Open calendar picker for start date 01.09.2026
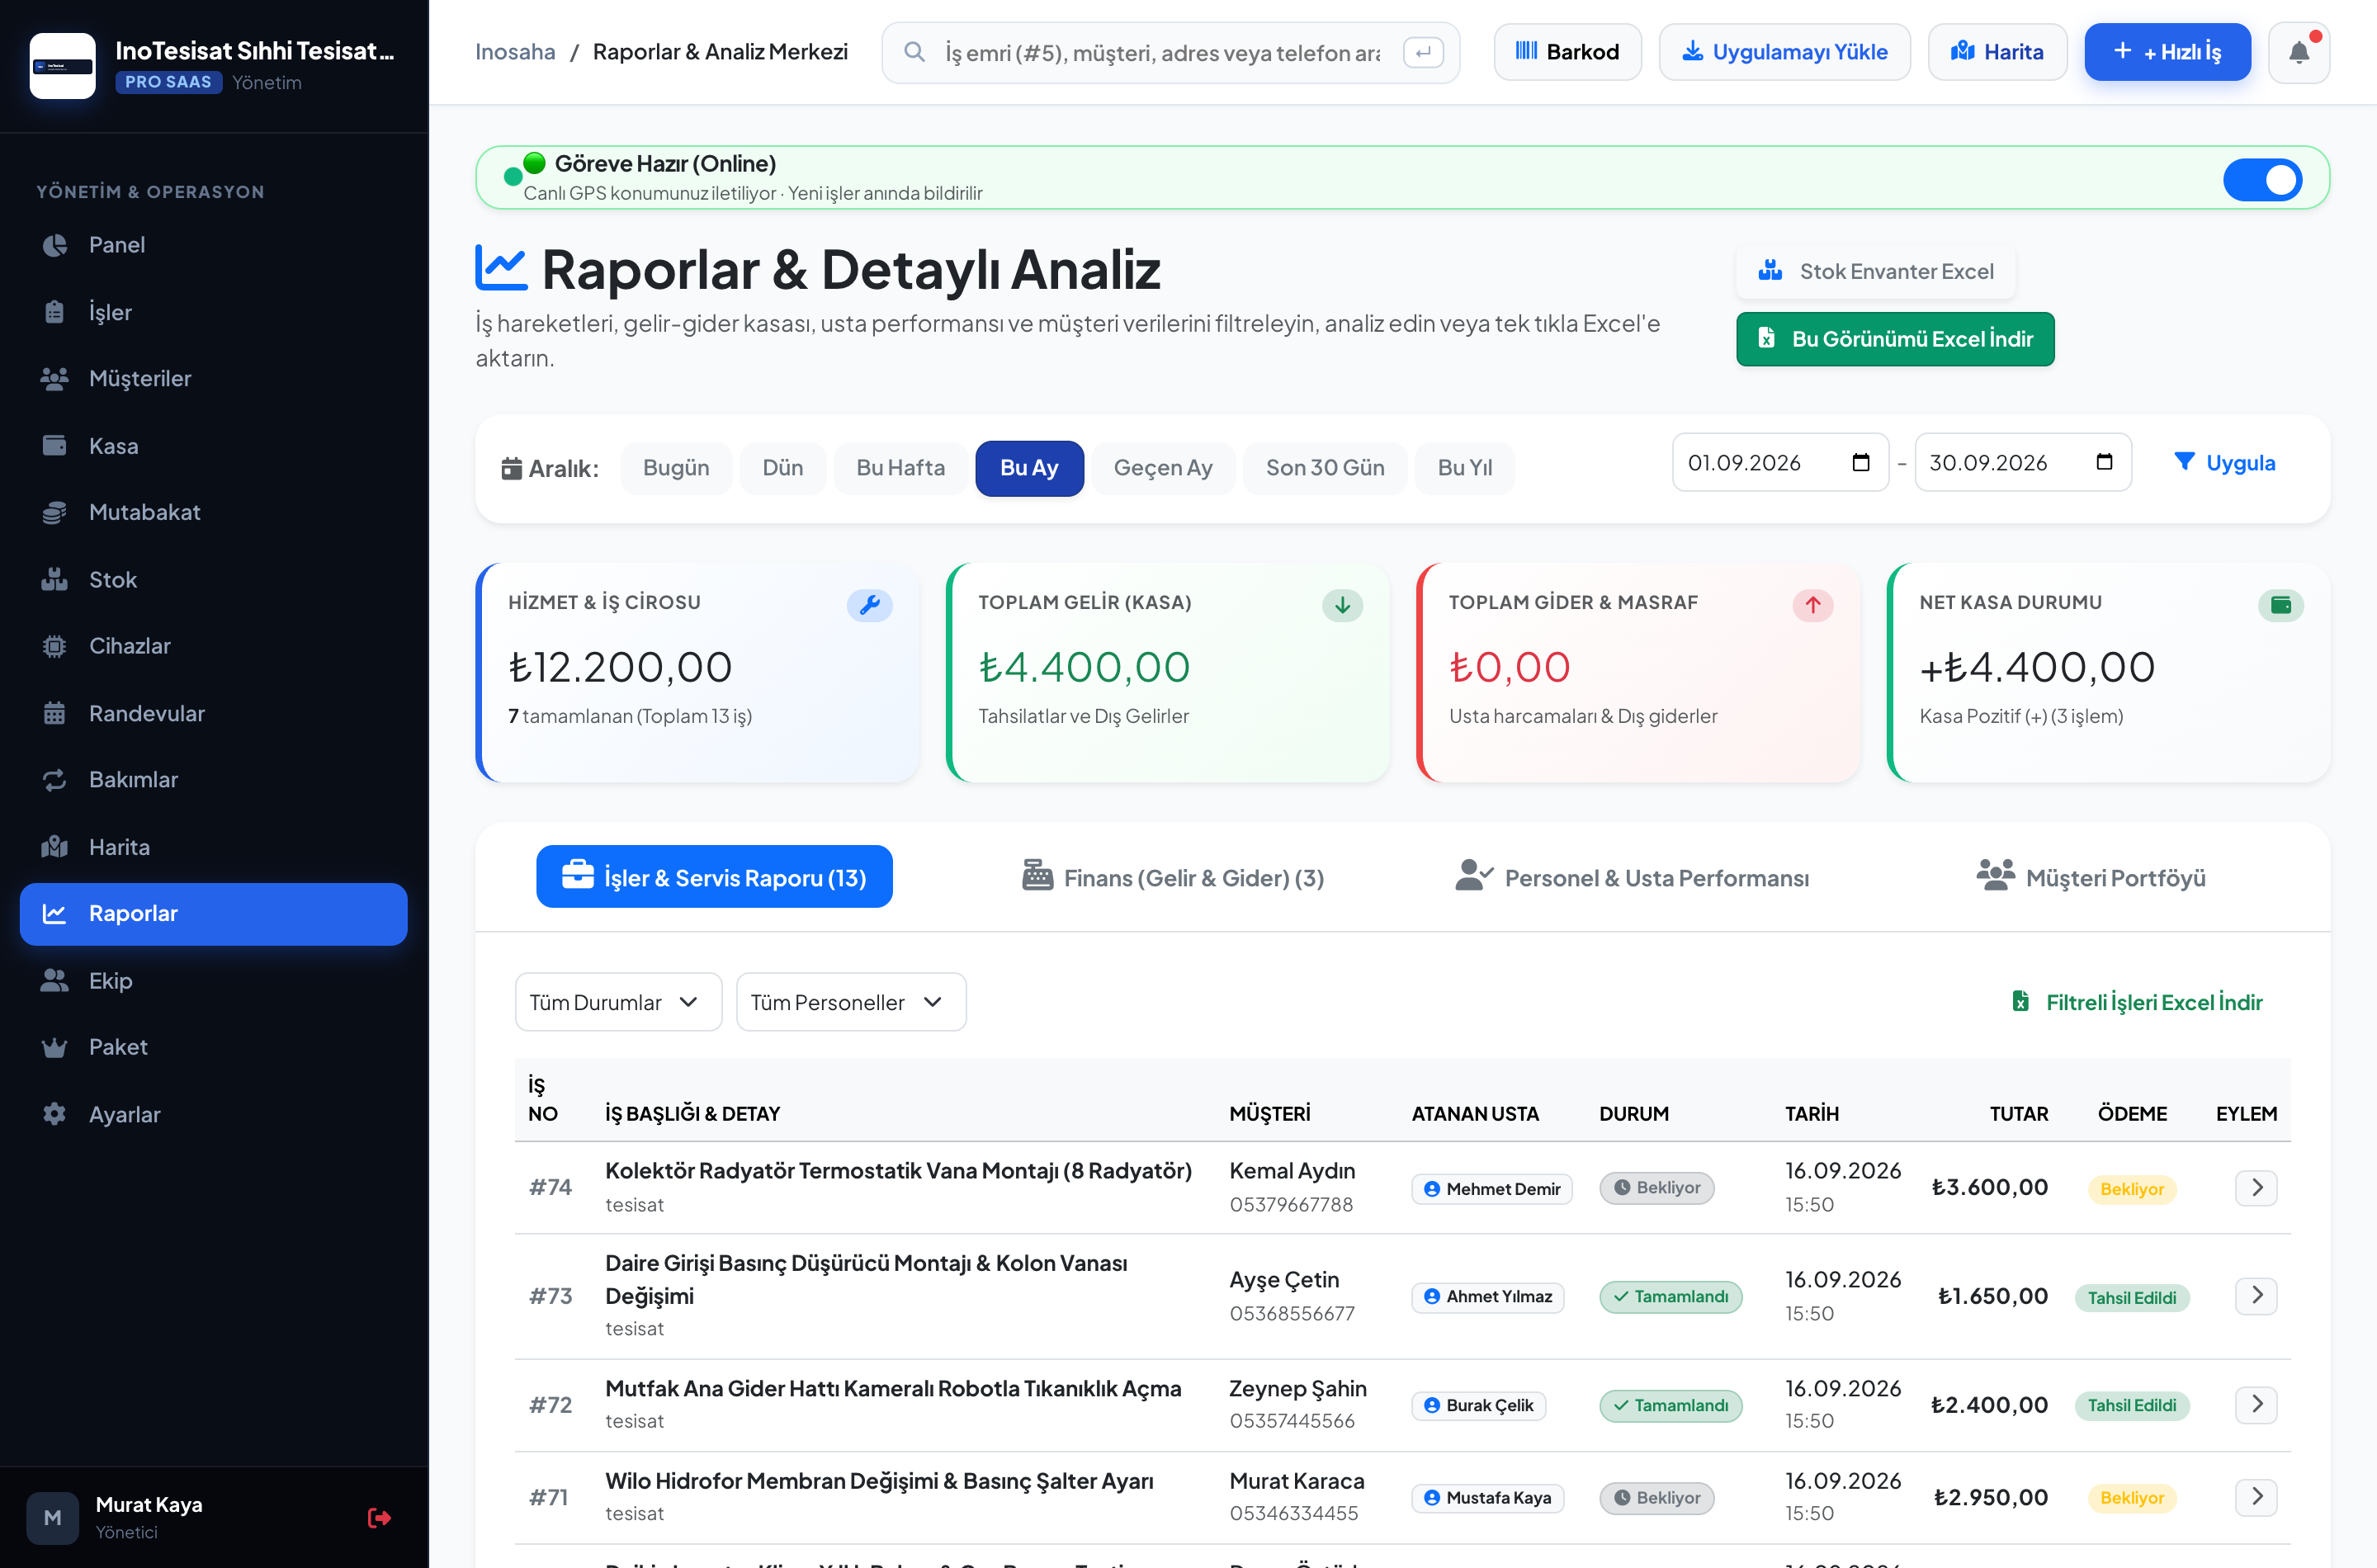 [1860, 462]
